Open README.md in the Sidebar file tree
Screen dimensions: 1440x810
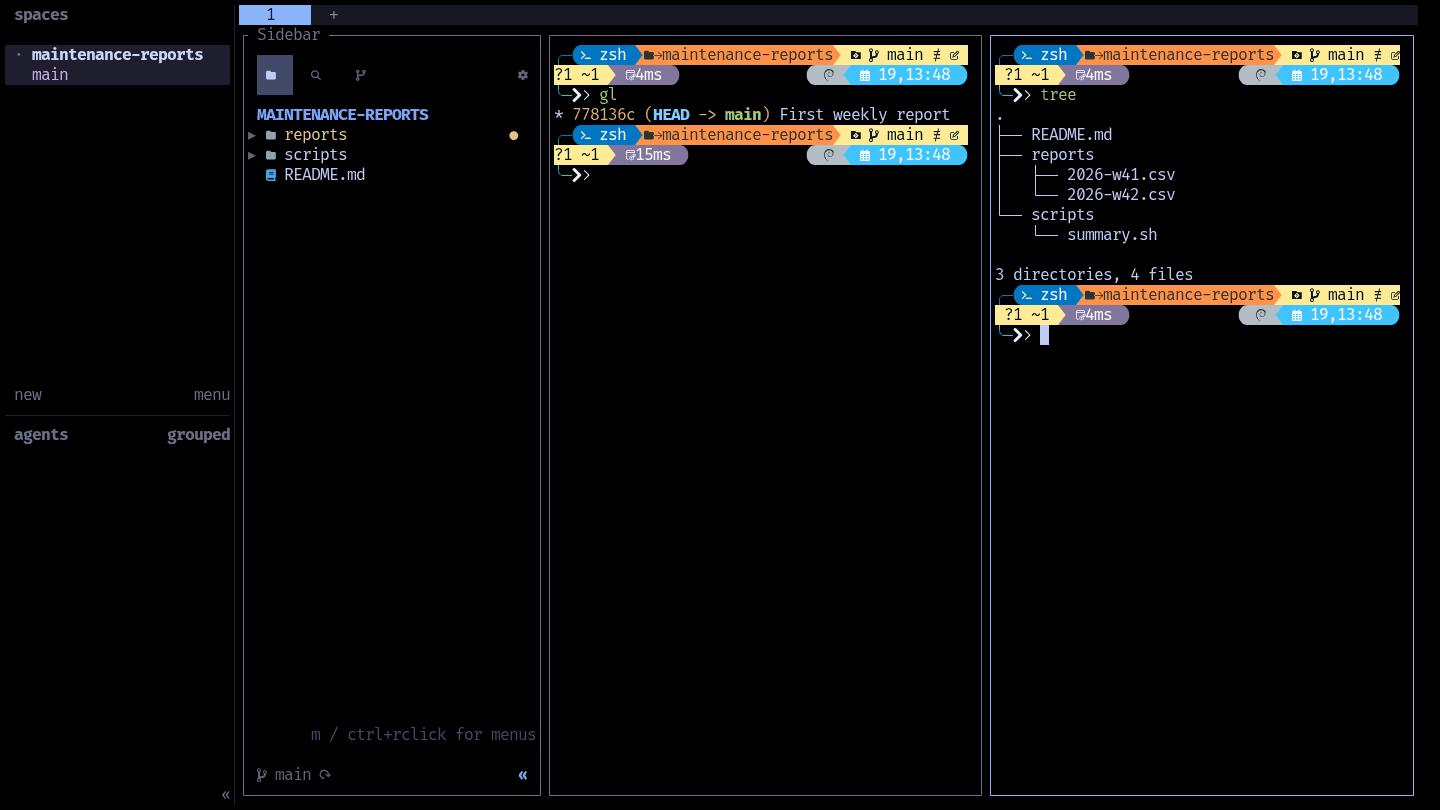(x=325, y=175)
